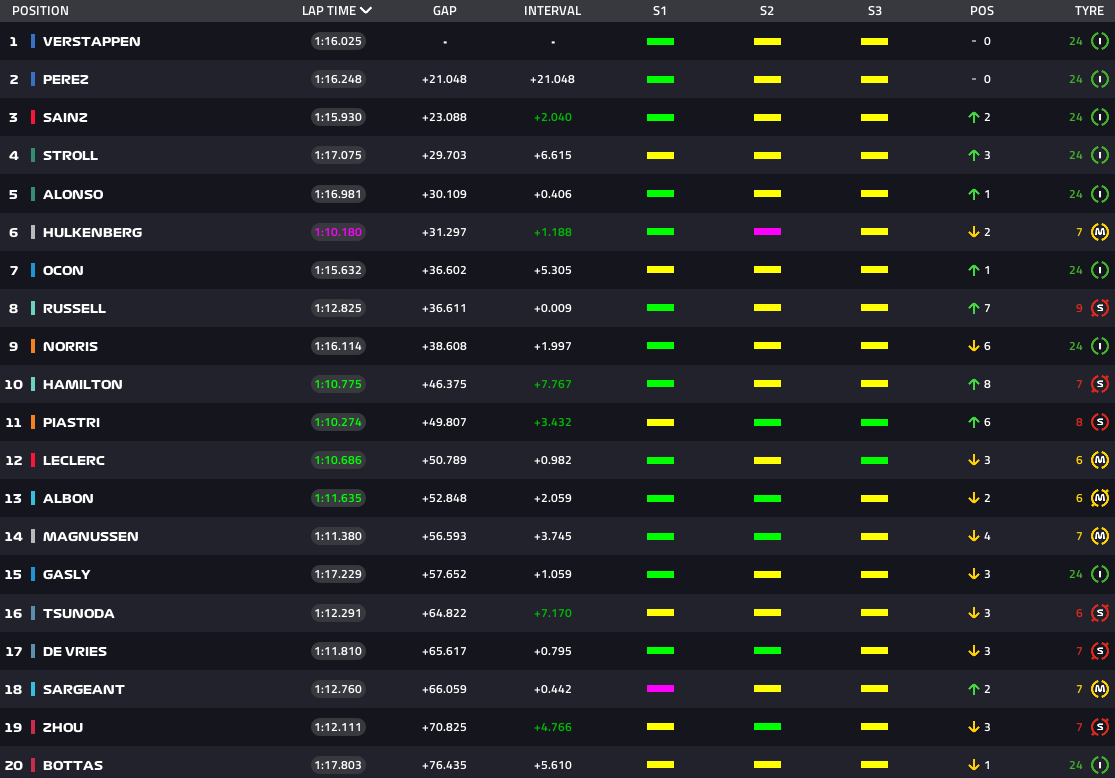Click Leclerc's green lap time 1:10.686

point(338,460)
